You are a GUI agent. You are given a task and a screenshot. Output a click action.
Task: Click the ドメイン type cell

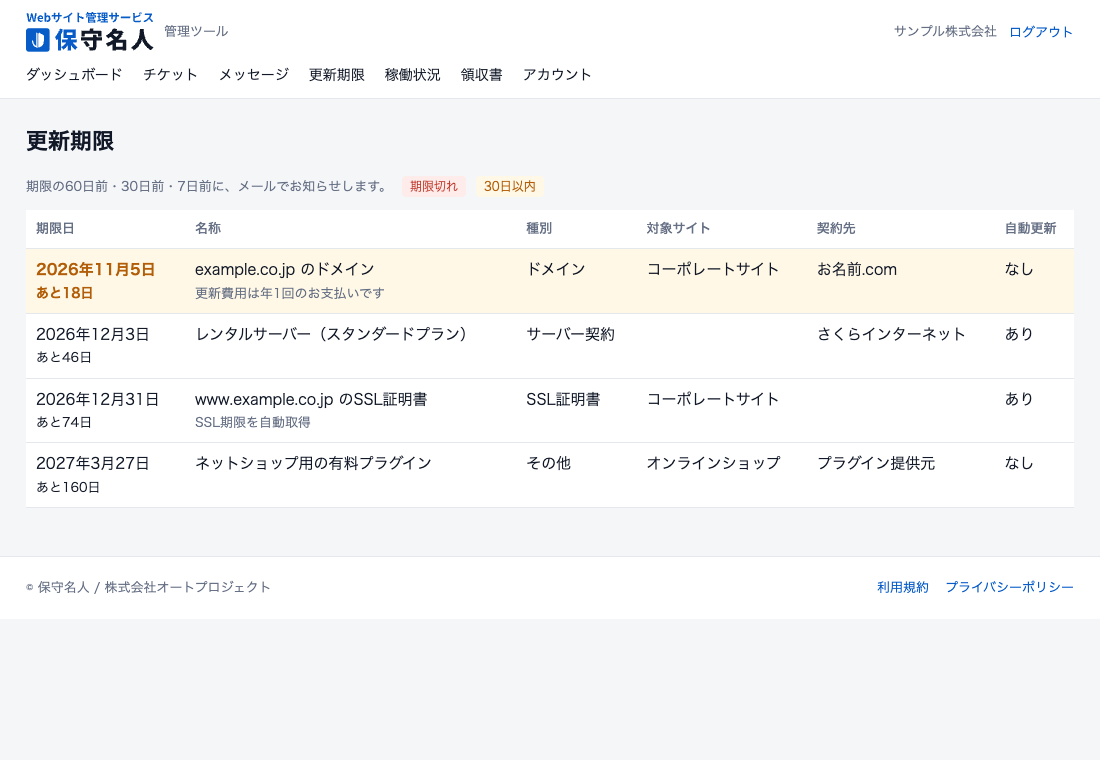(556, 269)
